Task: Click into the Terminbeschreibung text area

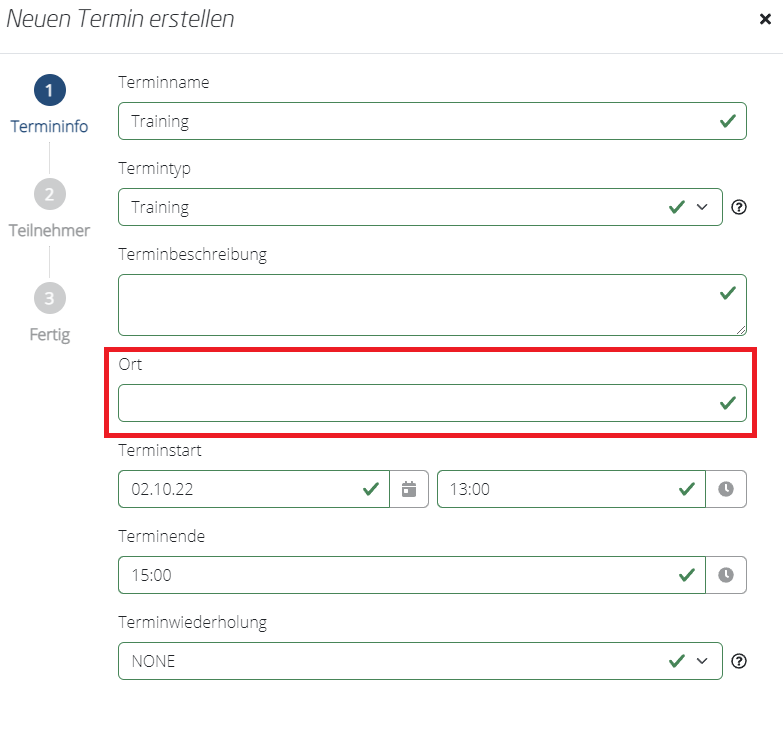Action: 432,305
